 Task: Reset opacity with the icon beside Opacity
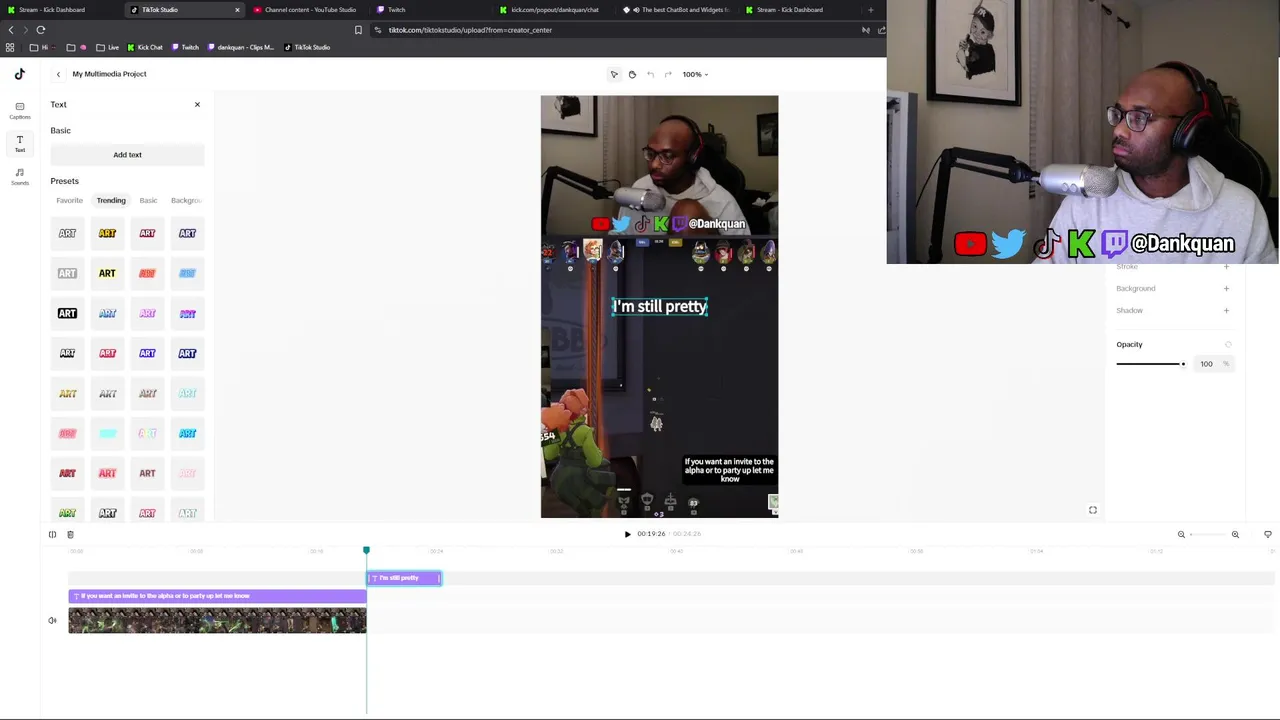[x=1228, y=344]
